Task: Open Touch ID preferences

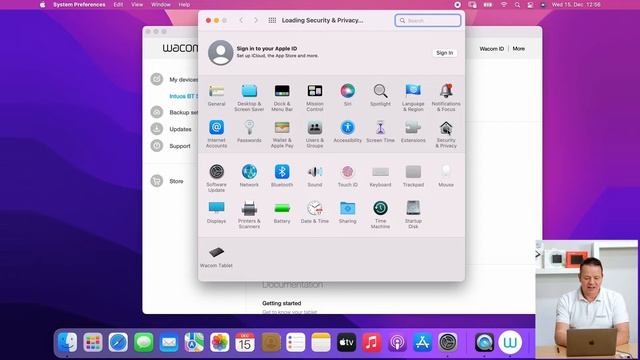Action: tap(348, 176)
